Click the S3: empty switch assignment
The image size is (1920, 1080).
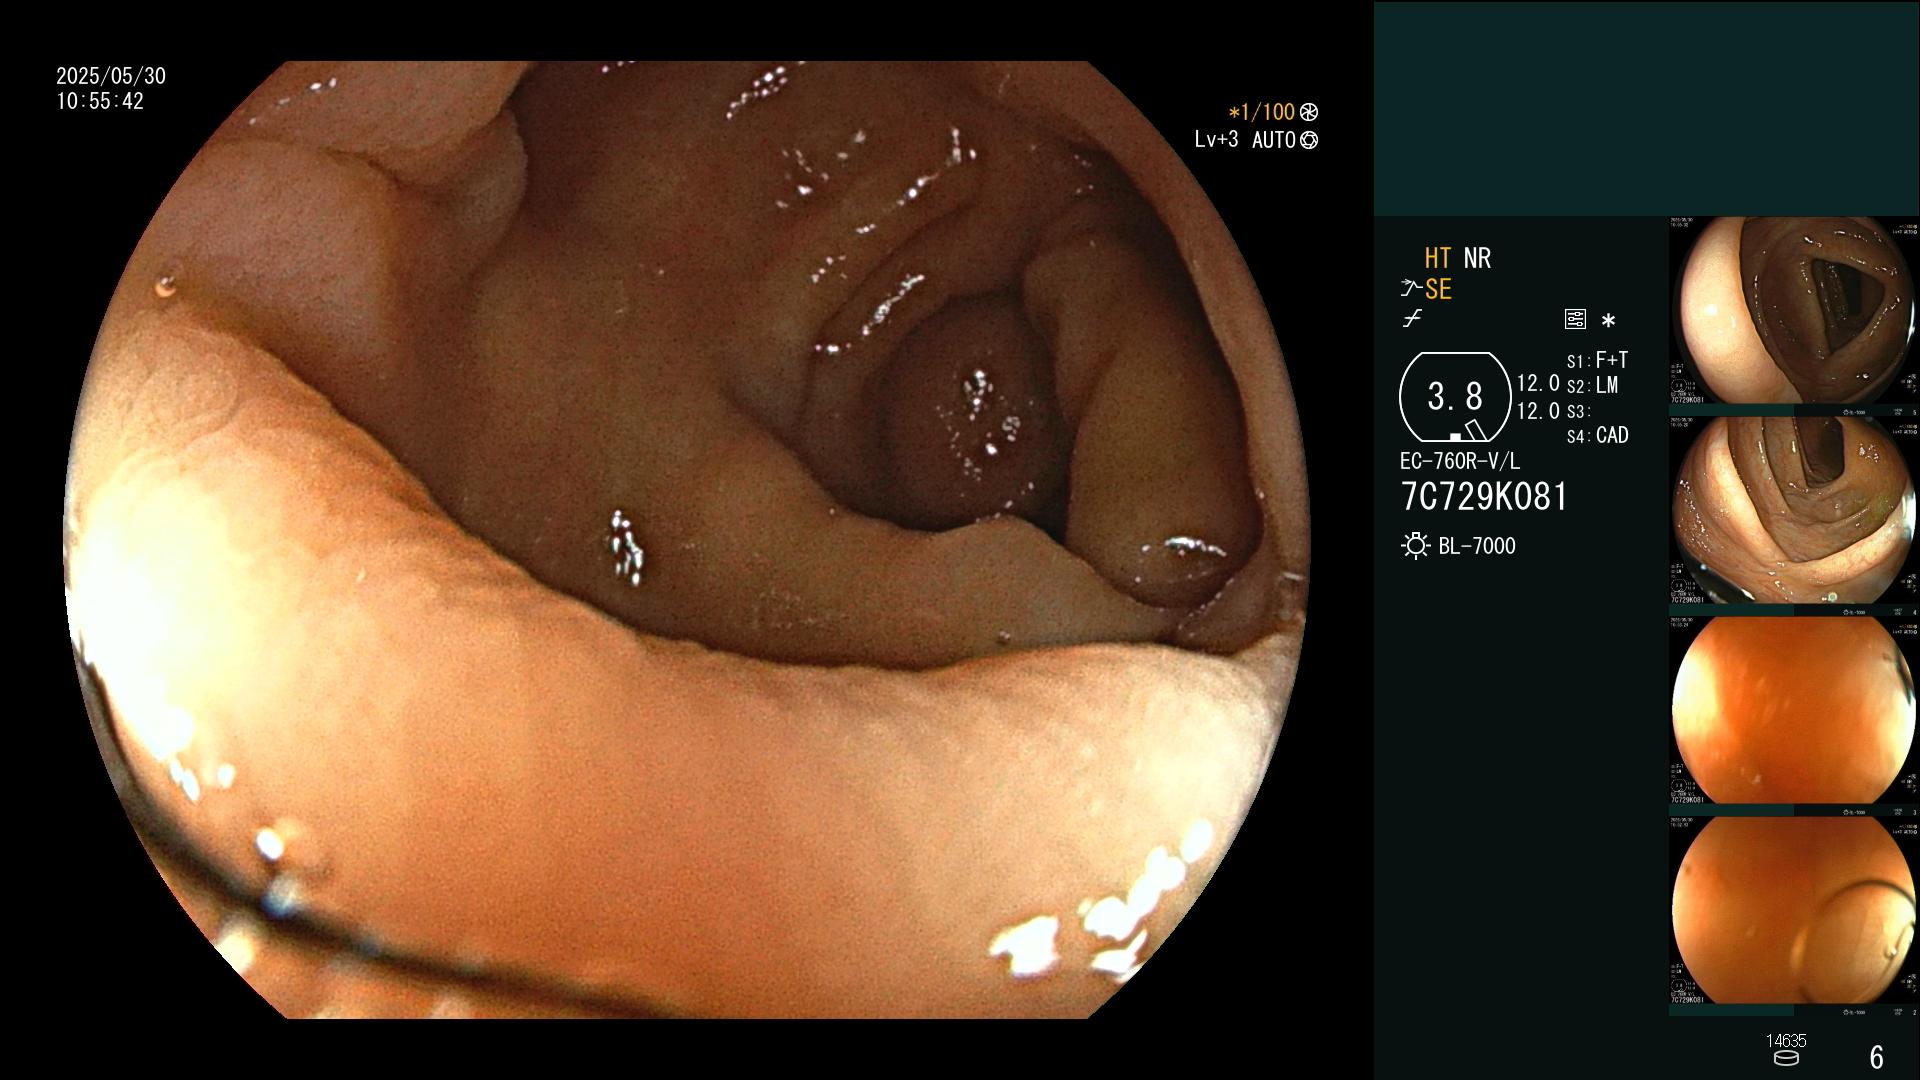coord(1578,411)
